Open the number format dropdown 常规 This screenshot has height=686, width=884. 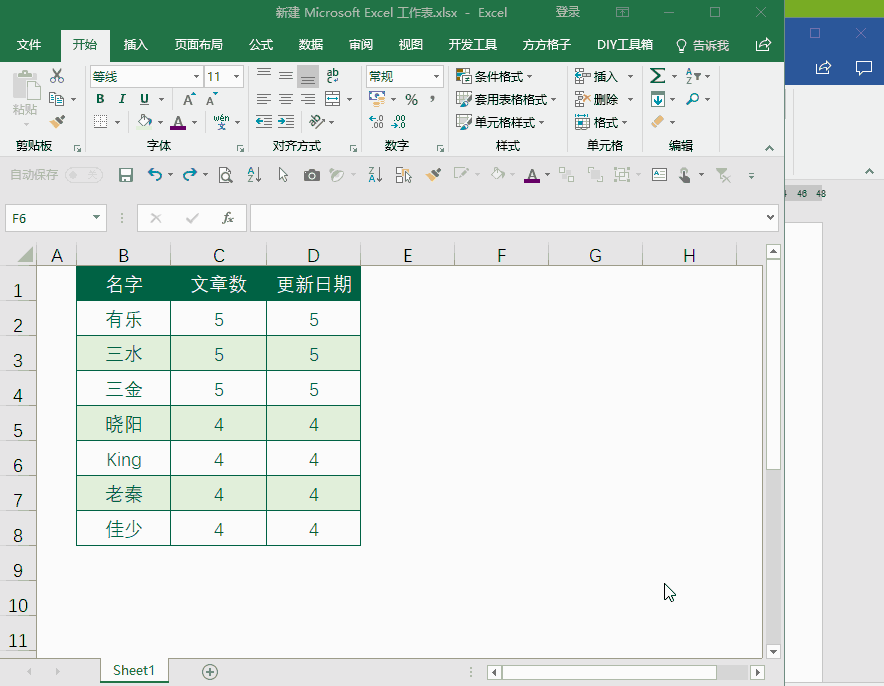click(436, 77)
